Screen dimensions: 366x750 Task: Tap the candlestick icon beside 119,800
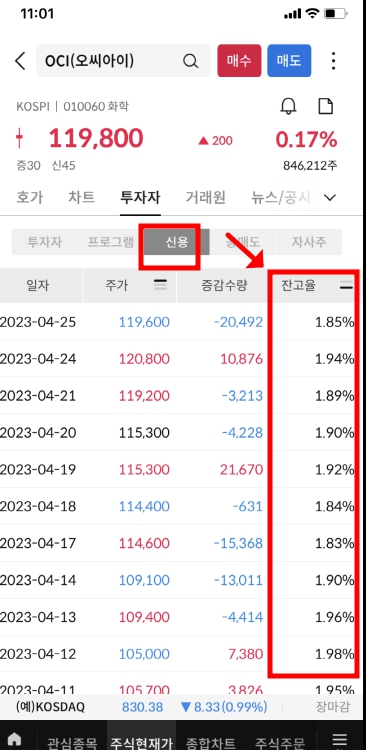coord(20,138)
